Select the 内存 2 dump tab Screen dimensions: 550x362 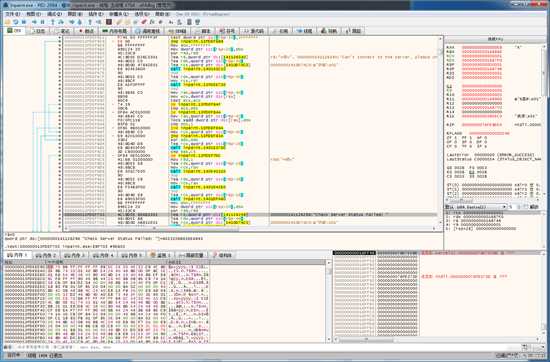(x=46, y=255)
